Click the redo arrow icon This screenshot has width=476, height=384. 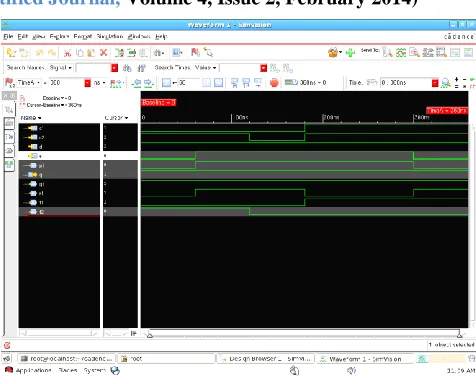coord(52,53)
